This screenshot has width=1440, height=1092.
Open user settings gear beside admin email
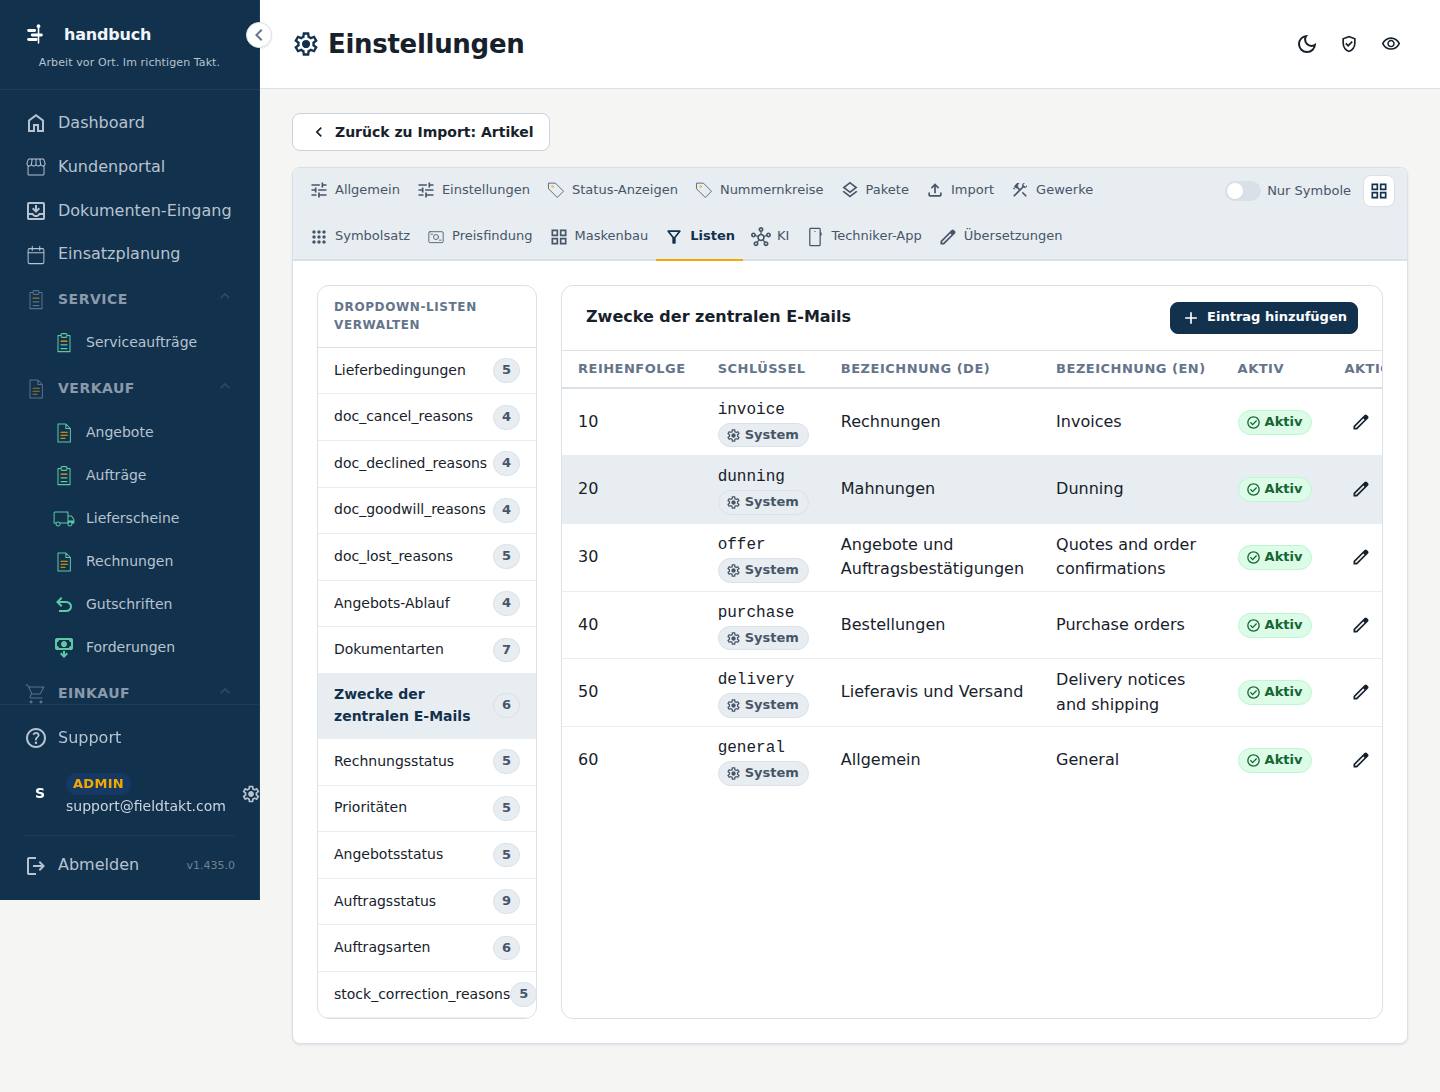[x=251, y=793]
